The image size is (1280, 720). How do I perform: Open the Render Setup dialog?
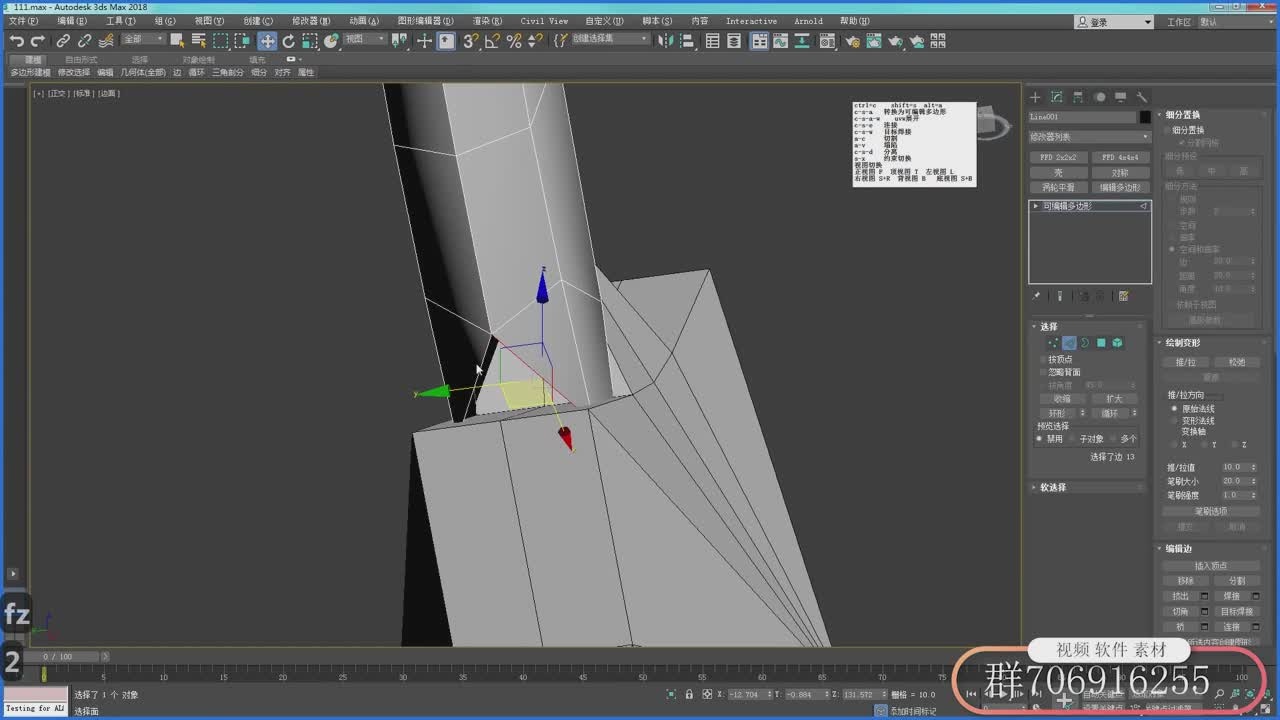(852, 41)
